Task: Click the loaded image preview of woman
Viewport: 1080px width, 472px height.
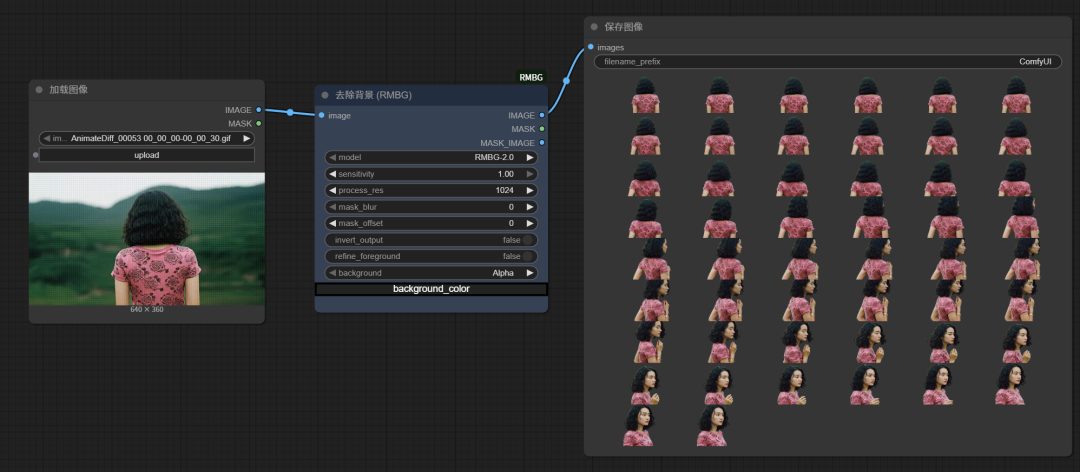Action: coord(147,239)
